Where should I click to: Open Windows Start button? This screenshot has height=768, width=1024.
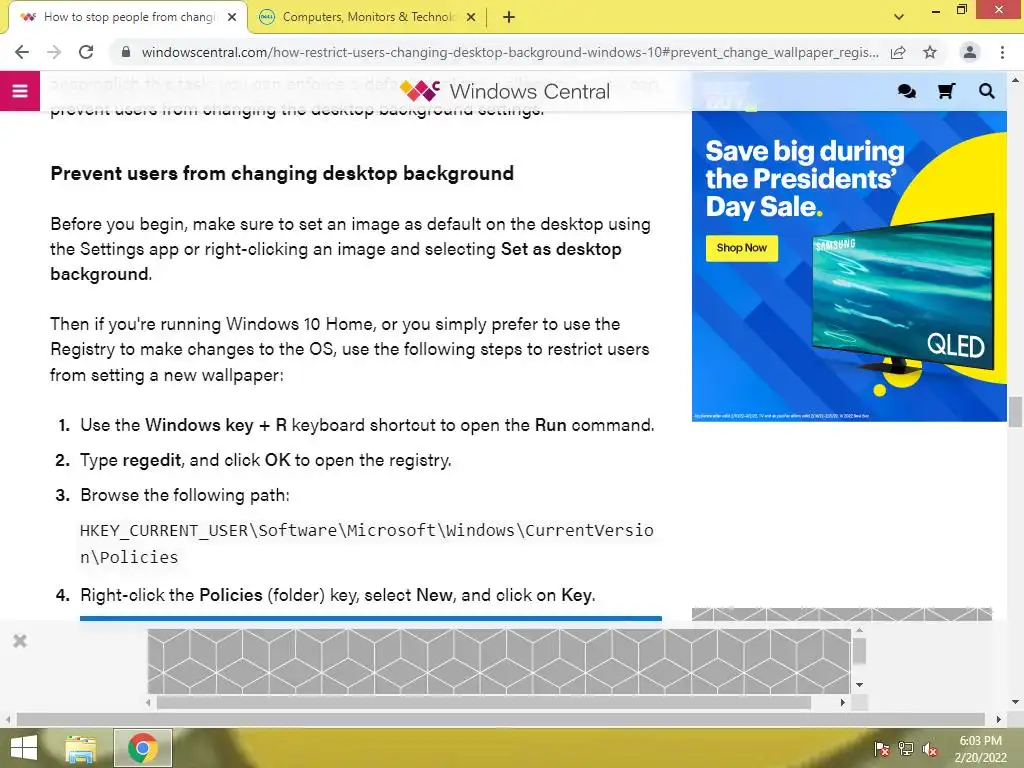point(24,748)
